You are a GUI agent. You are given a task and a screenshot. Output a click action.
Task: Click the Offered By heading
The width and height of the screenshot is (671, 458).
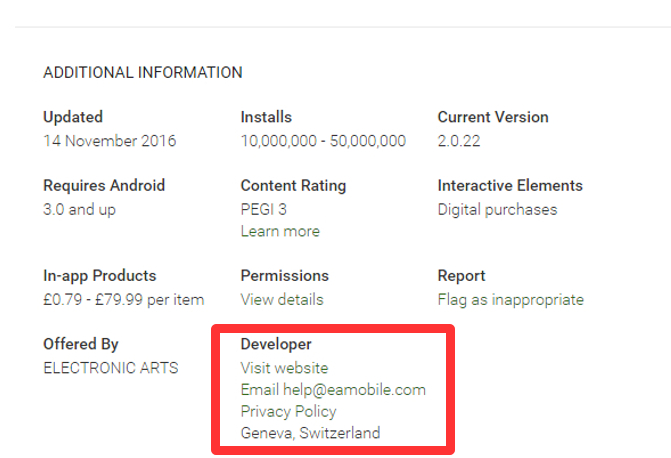click(83, 344)
